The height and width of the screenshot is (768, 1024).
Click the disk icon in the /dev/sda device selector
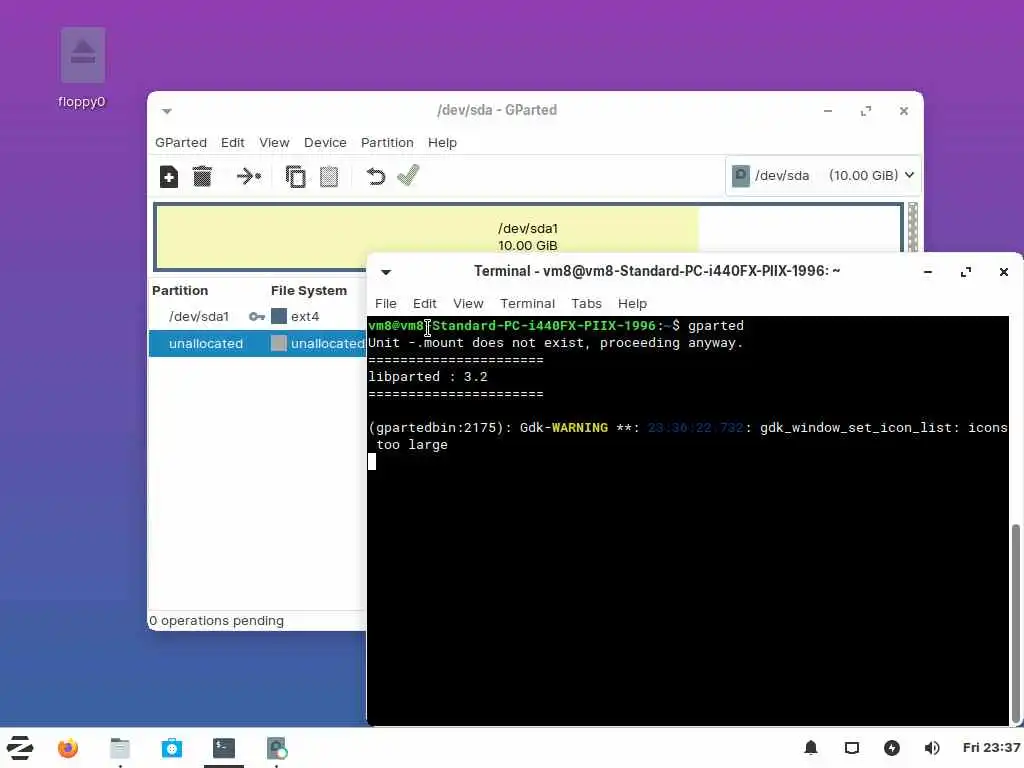coord(741,176)
